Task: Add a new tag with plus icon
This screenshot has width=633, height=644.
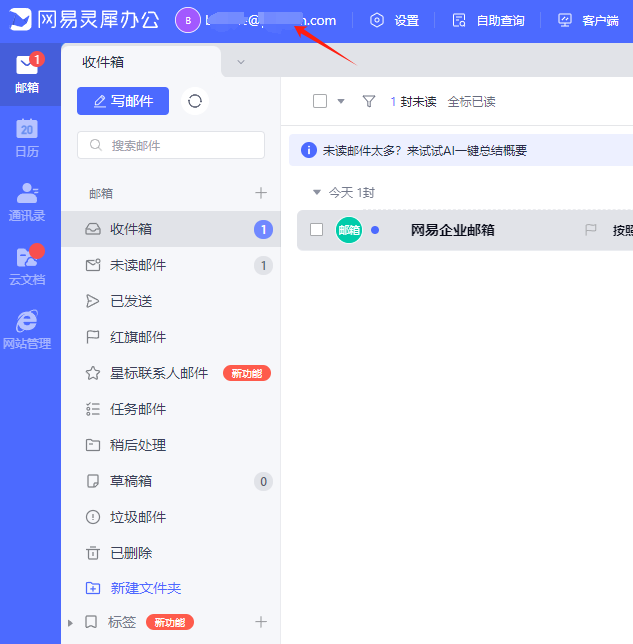Action: [261, 622]
